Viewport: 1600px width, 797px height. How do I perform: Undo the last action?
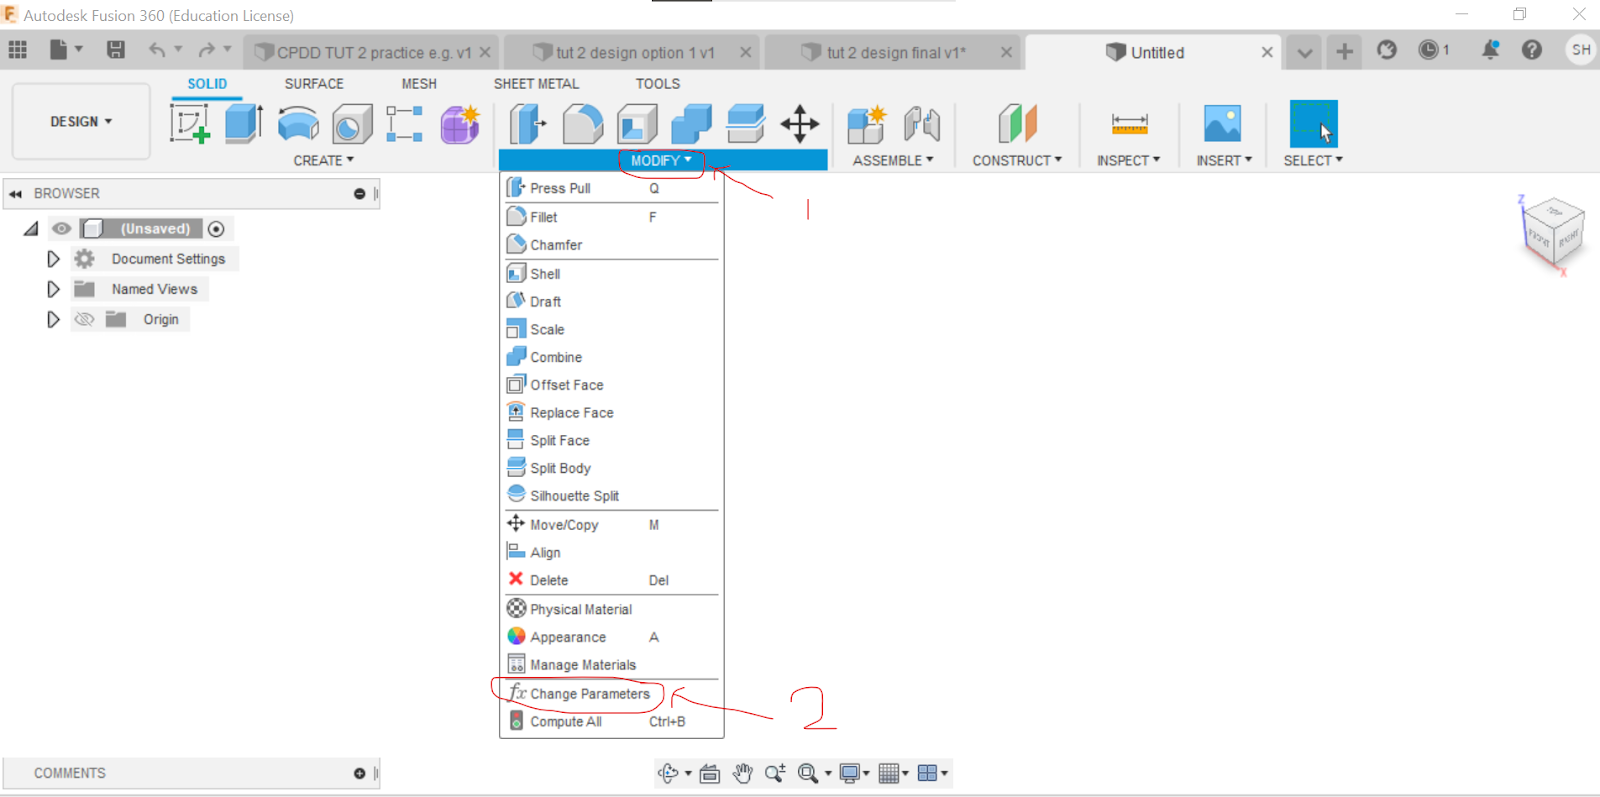(157, 50)
